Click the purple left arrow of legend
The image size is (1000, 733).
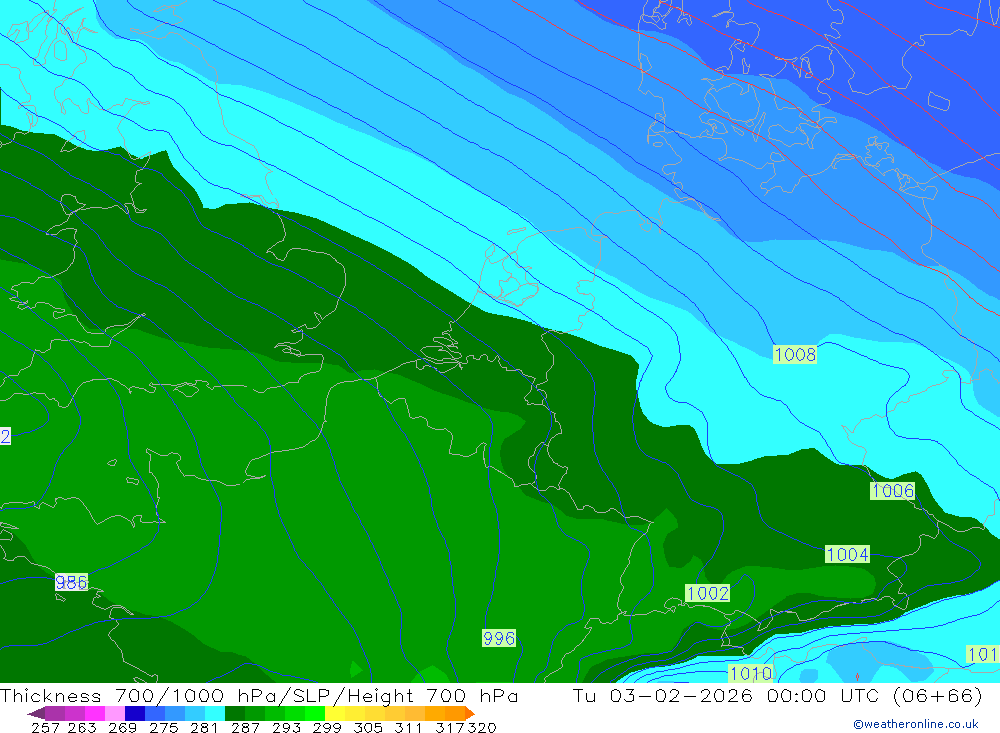click(x=36, y=713)
